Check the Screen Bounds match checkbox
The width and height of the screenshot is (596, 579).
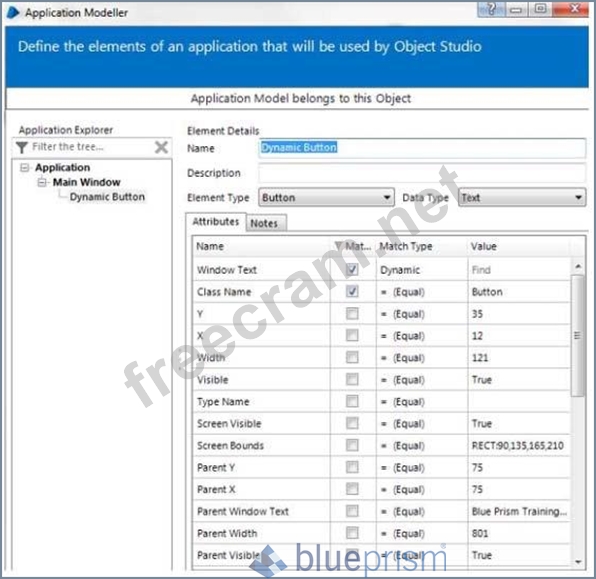(x=352, y=445)
